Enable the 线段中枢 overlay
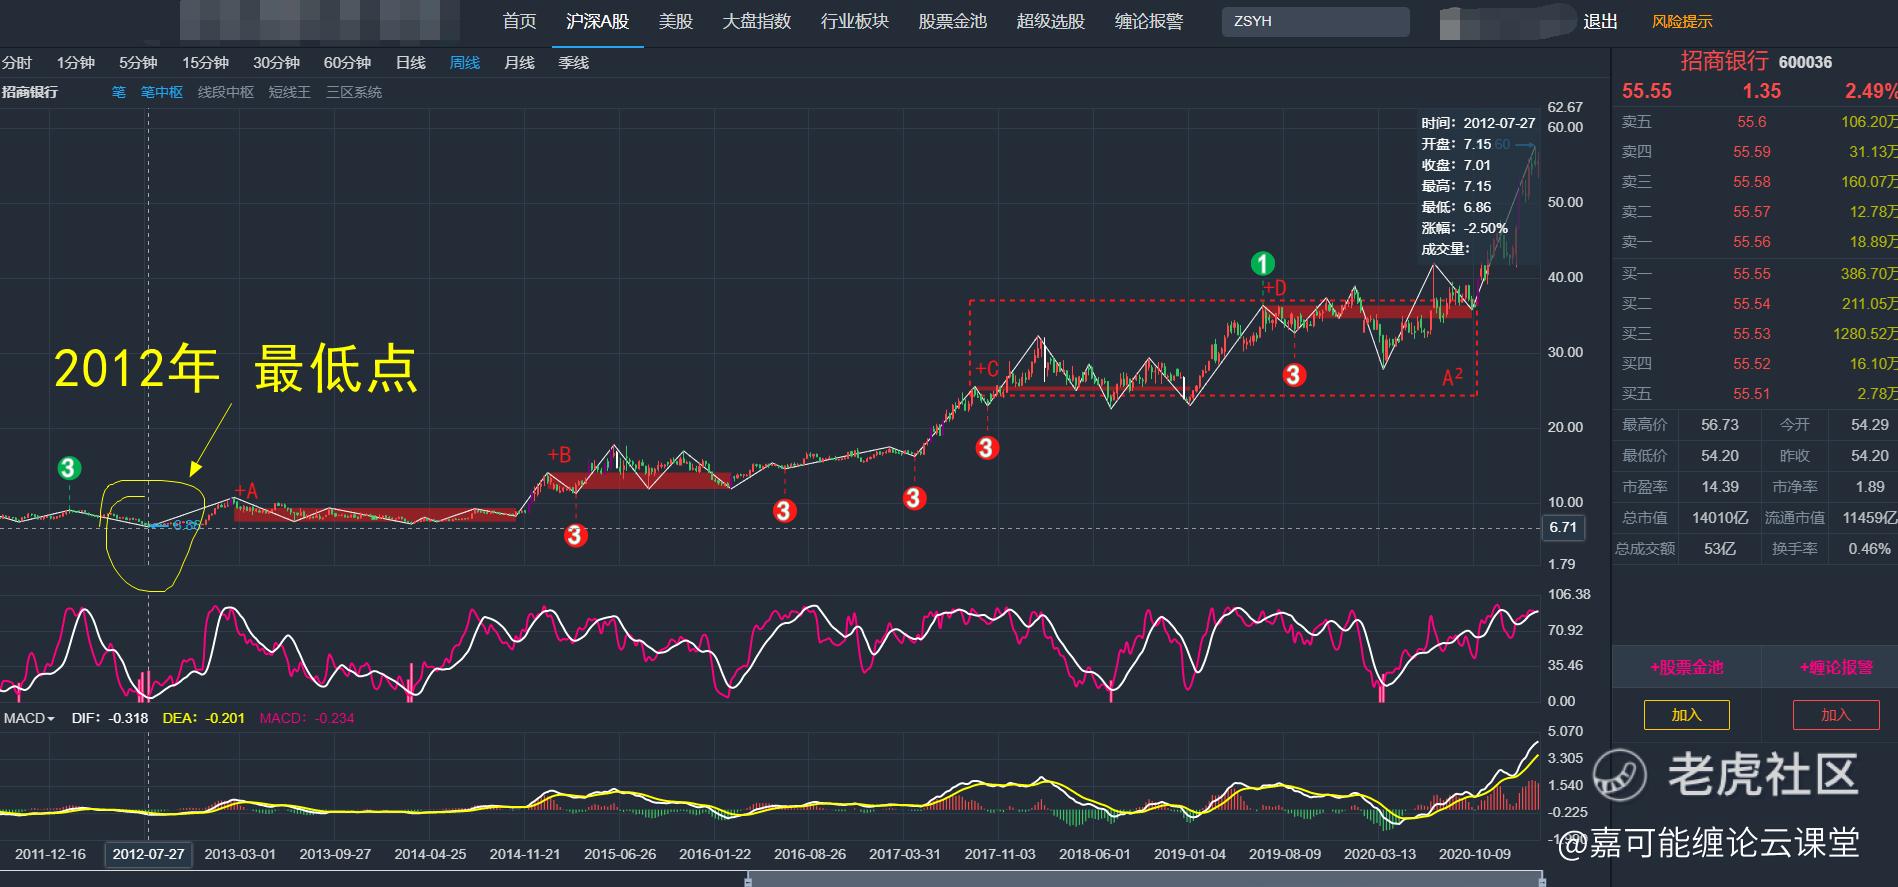1898x887 pixels. click(x=226, y=92)
